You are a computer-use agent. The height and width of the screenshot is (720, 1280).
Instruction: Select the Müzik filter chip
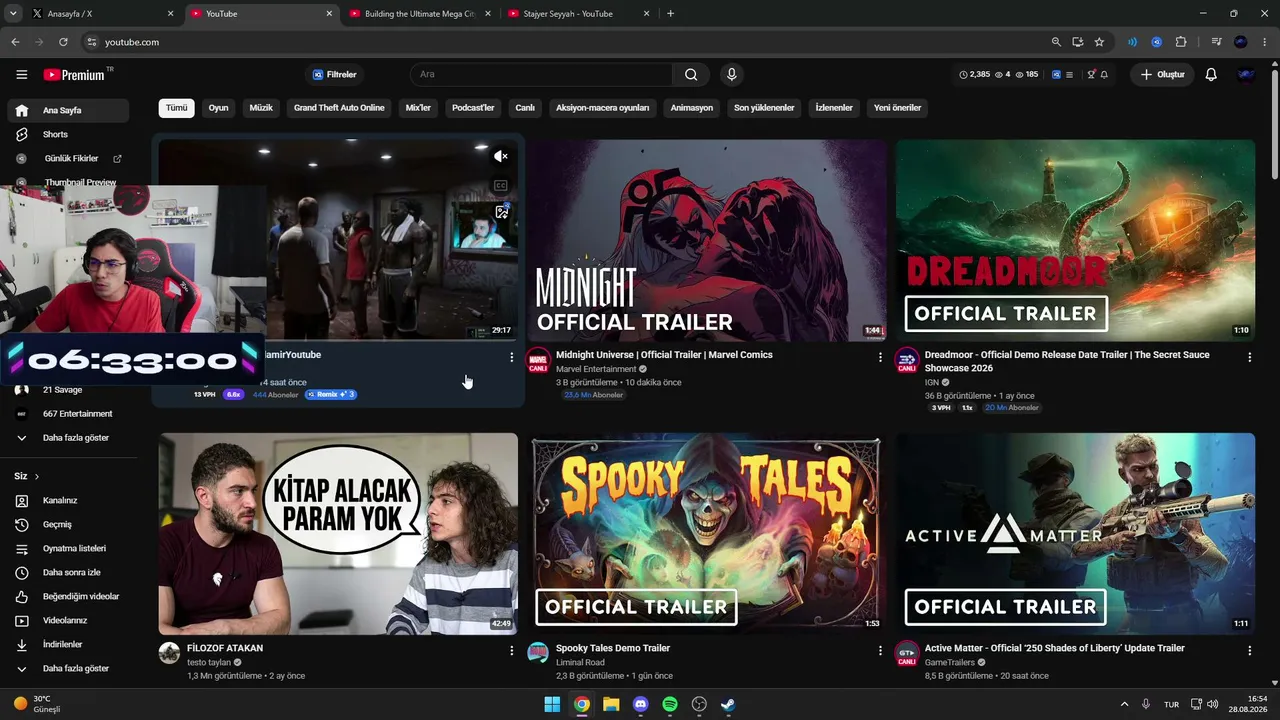(261, 108)
